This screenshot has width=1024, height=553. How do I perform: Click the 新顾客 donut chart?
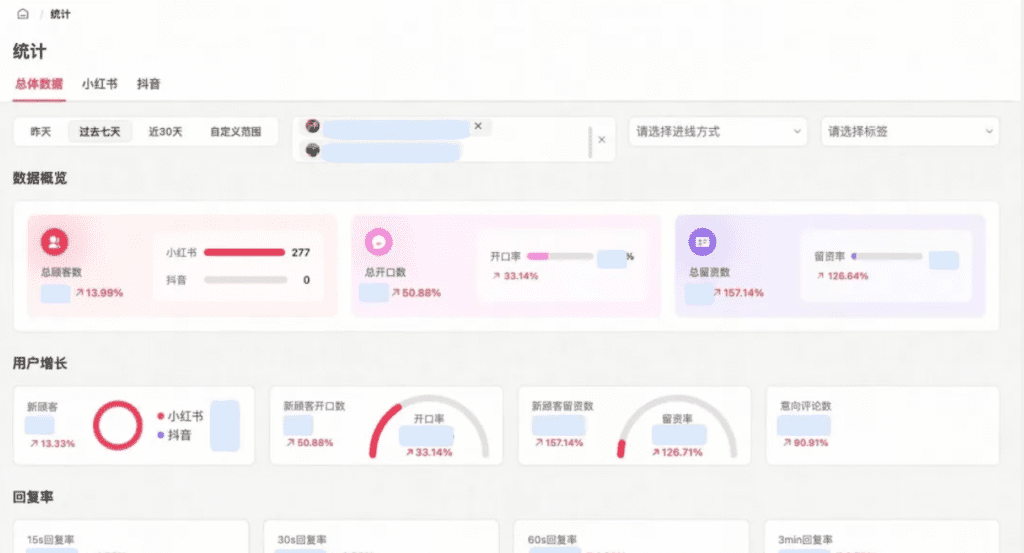coord(119,425)
